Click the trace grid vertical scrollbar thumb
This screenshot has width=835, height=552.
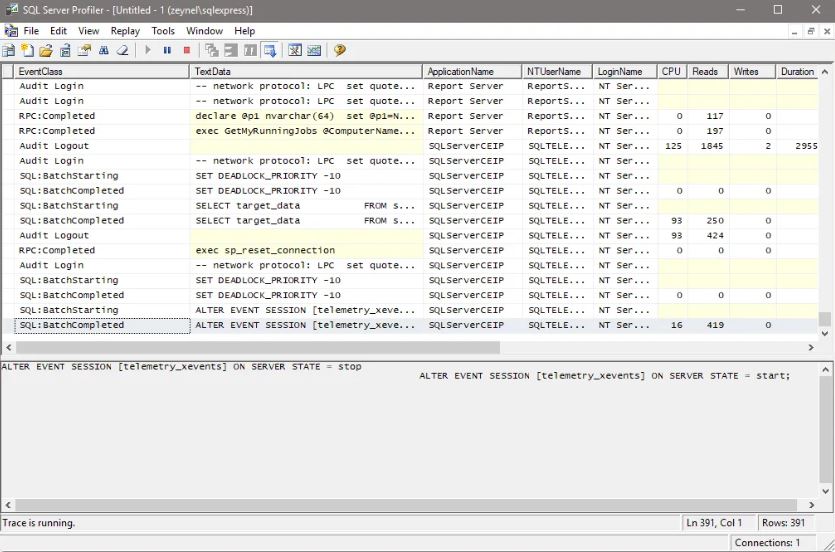825,318
